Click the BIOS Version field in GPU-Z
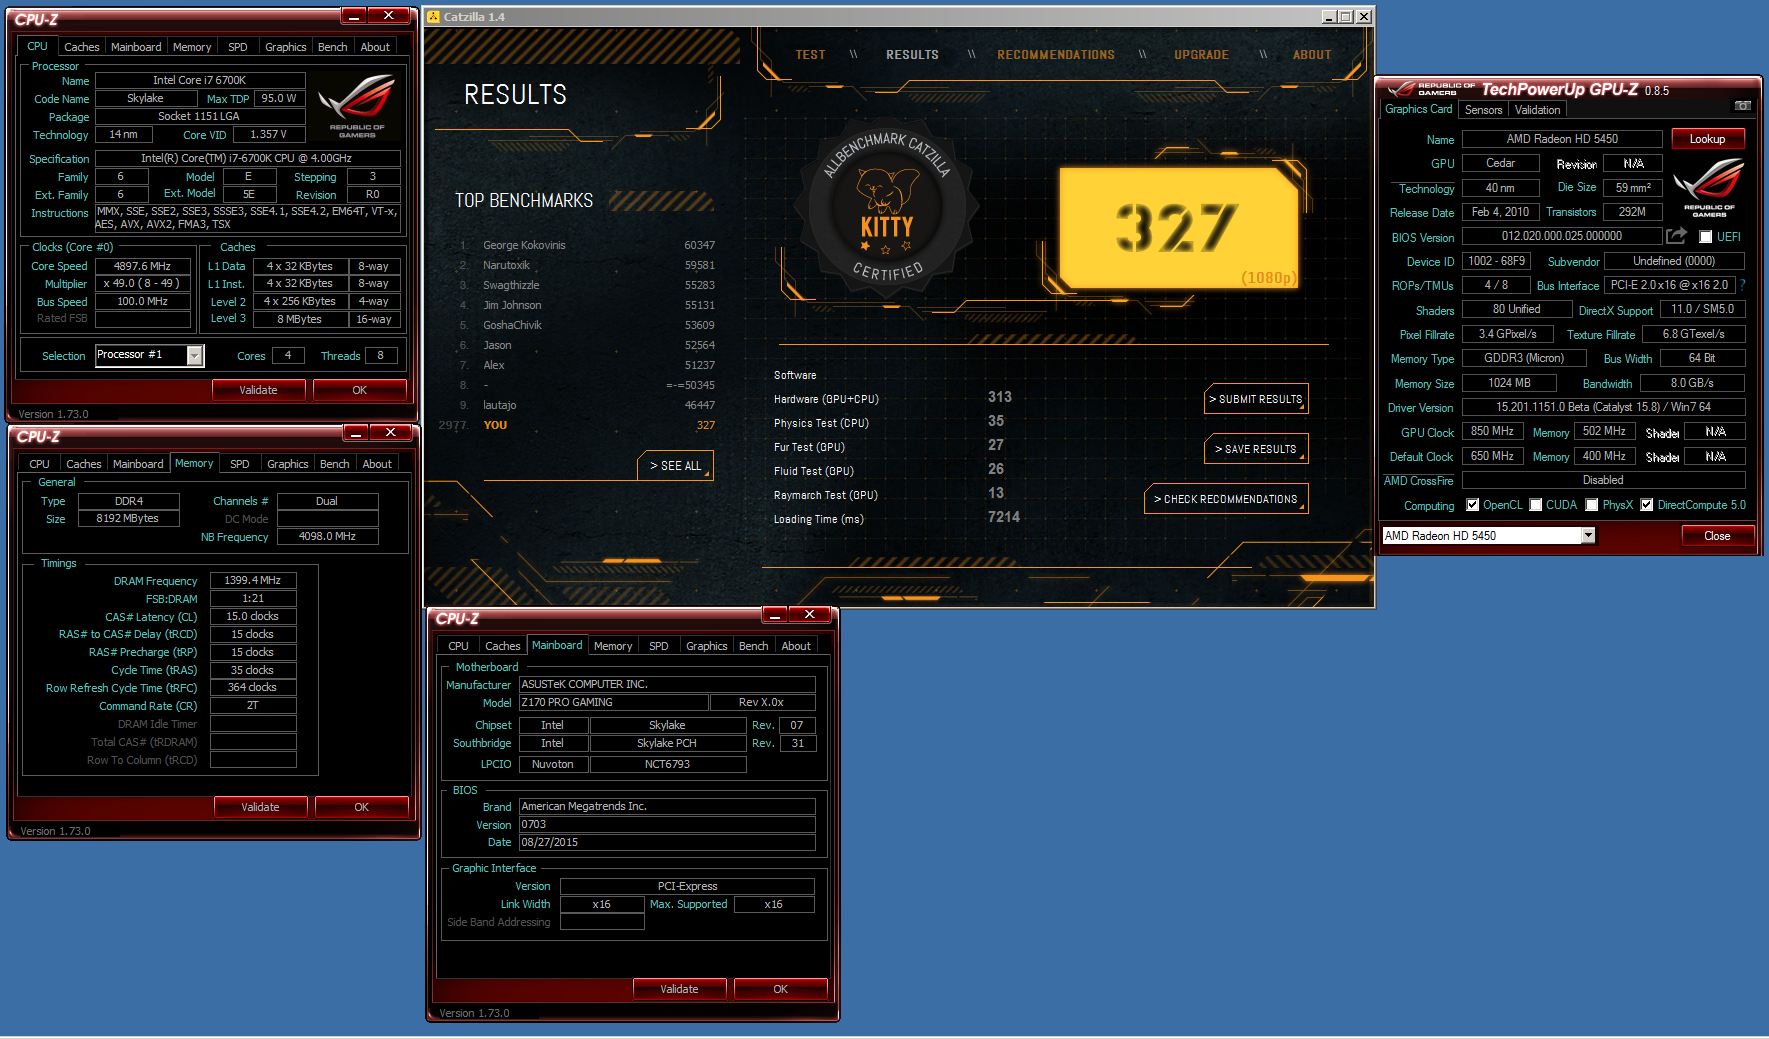Viewport: 1769px width, 1039px height. click(1561, 236)
